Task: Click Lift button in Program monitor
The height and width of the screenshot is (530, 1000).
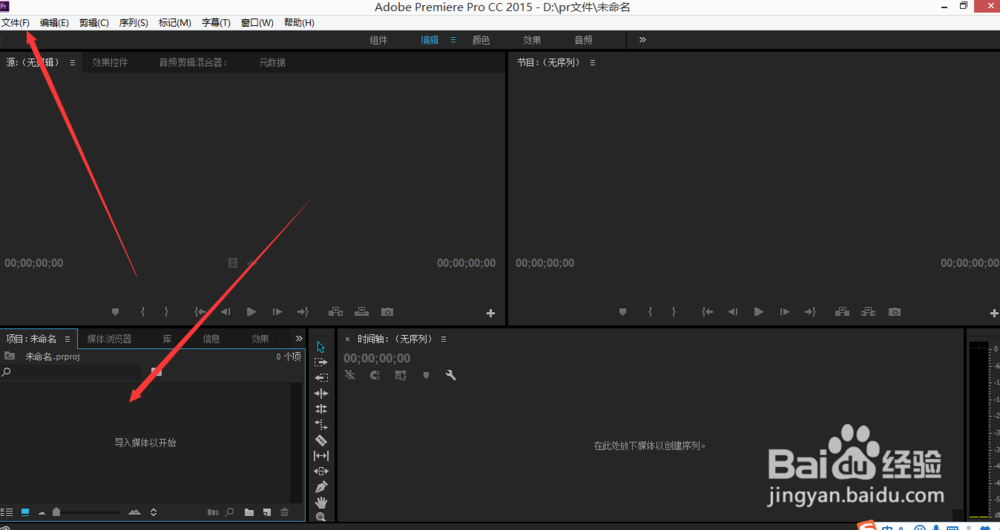Action: [842, 312]
